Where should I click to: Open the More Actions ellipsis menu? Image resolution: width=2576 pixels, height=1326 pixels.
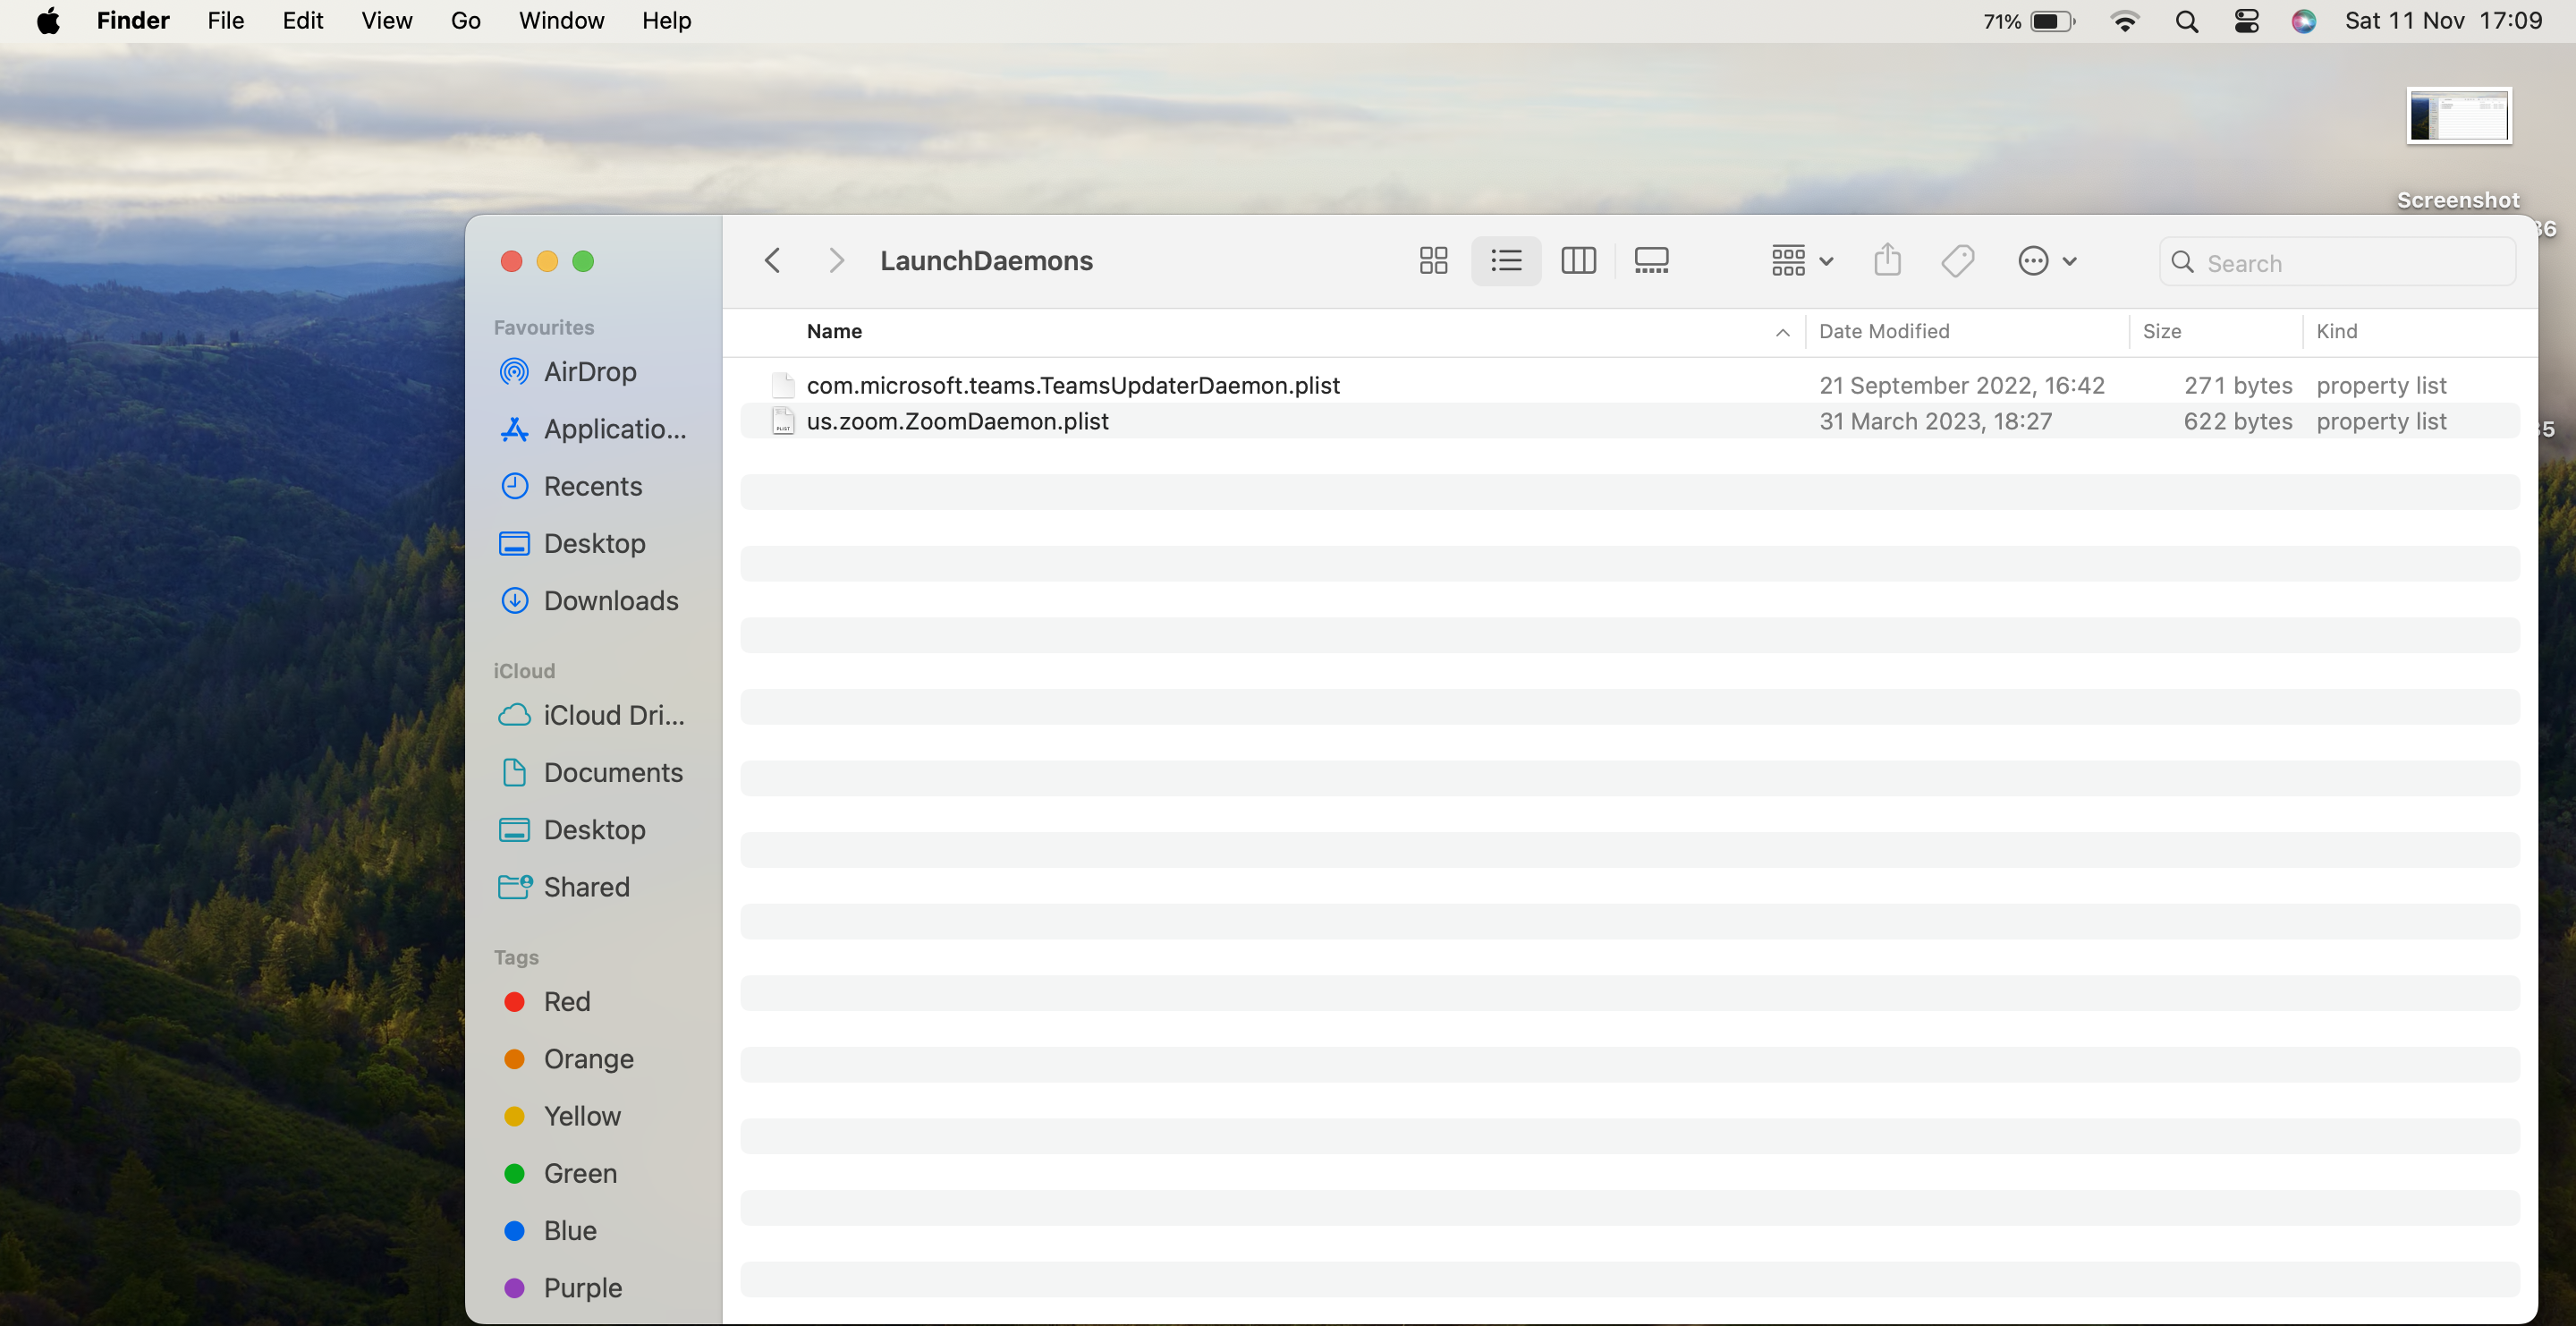point(2046,261)
